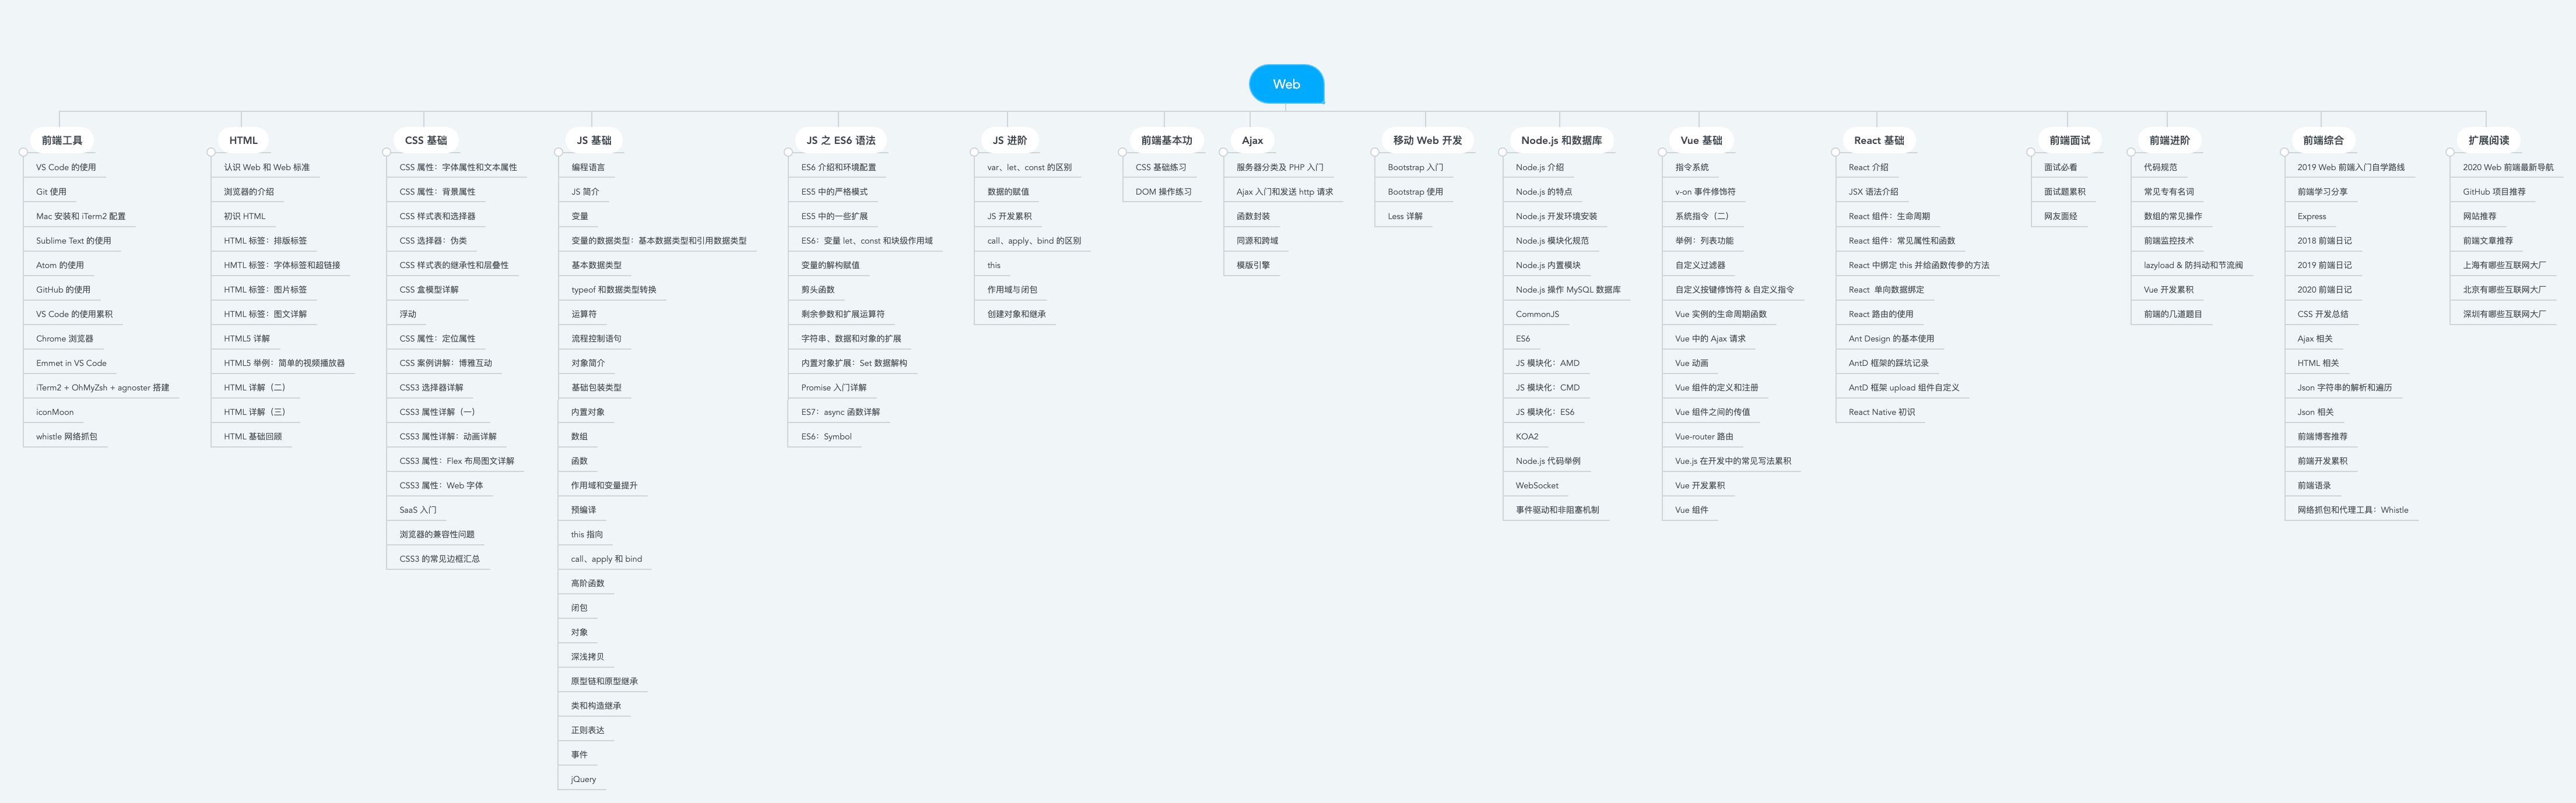Select the 扩展阅读 topic node
Viewport: 2576px width, 803px height.
pos(2488,140)
